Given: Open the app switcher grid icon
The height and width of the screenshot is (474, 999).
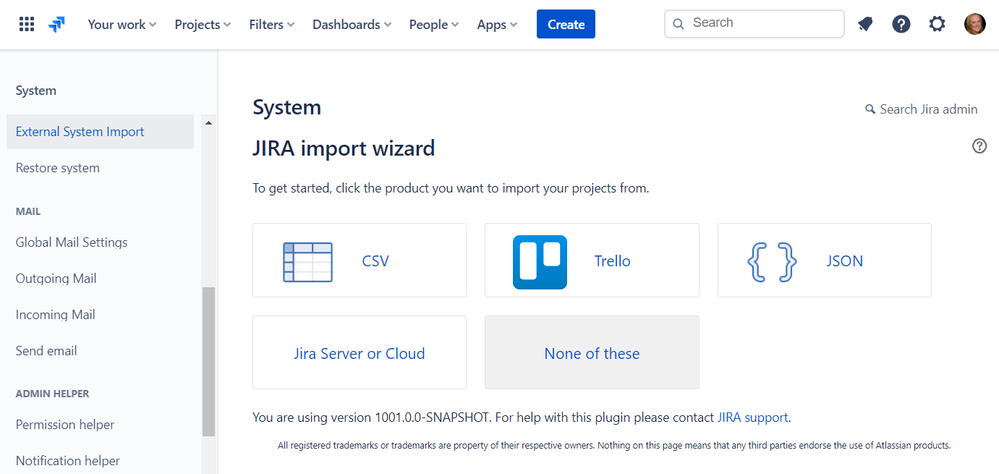Looking at the screenshot, I should coord(27,24).
